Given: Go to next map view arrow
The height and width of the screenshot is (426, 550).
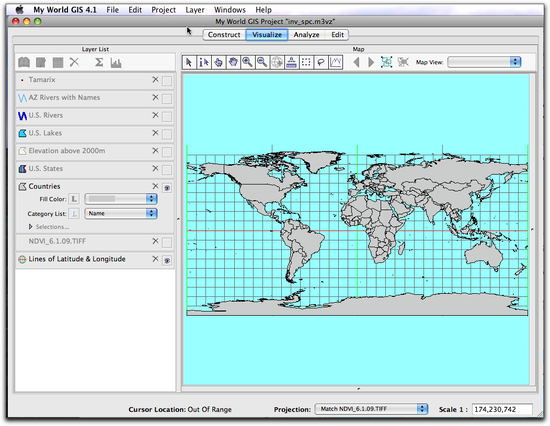Looking at the screenshot, I should [x=371, y=62].
